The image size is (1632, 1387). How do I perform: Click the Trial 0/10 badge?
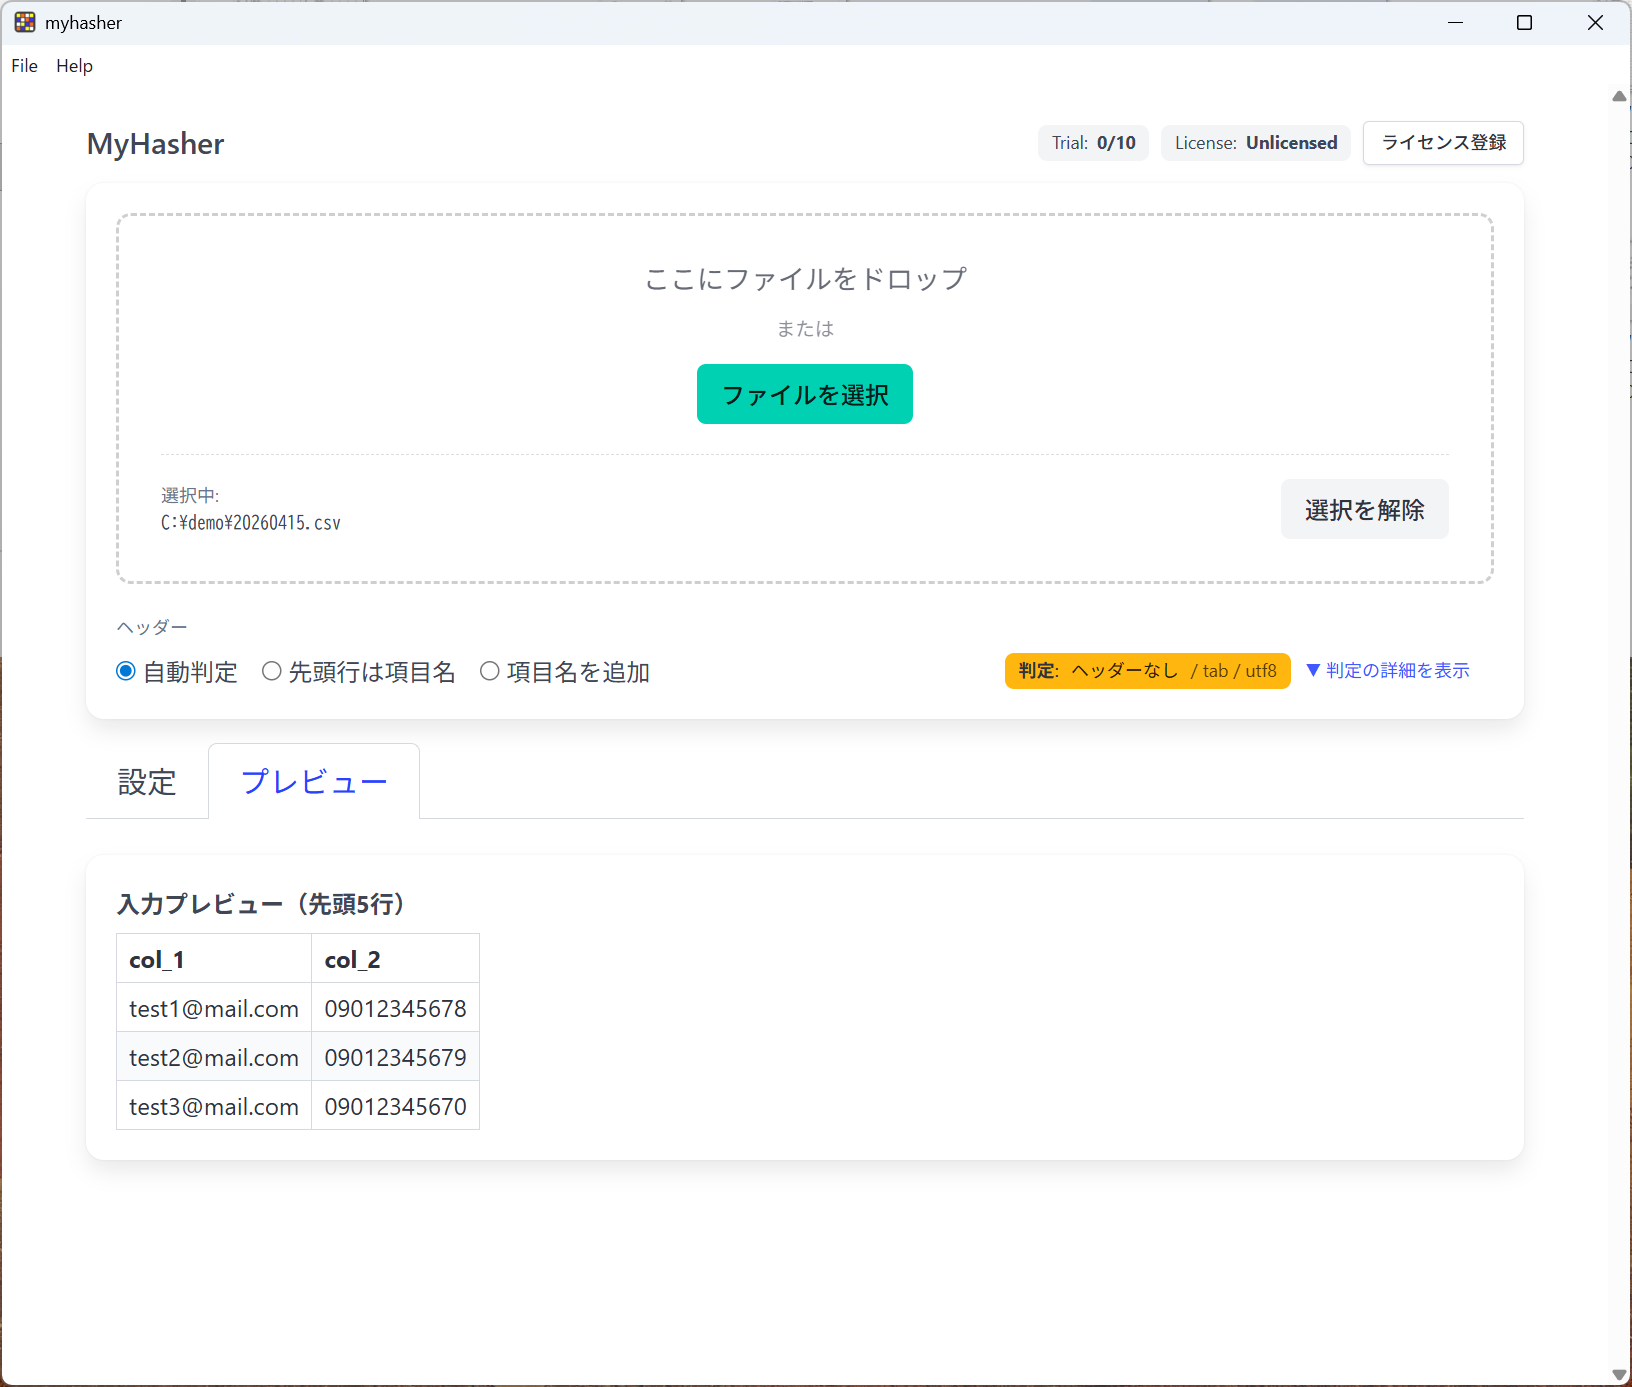click(1094, 143)
